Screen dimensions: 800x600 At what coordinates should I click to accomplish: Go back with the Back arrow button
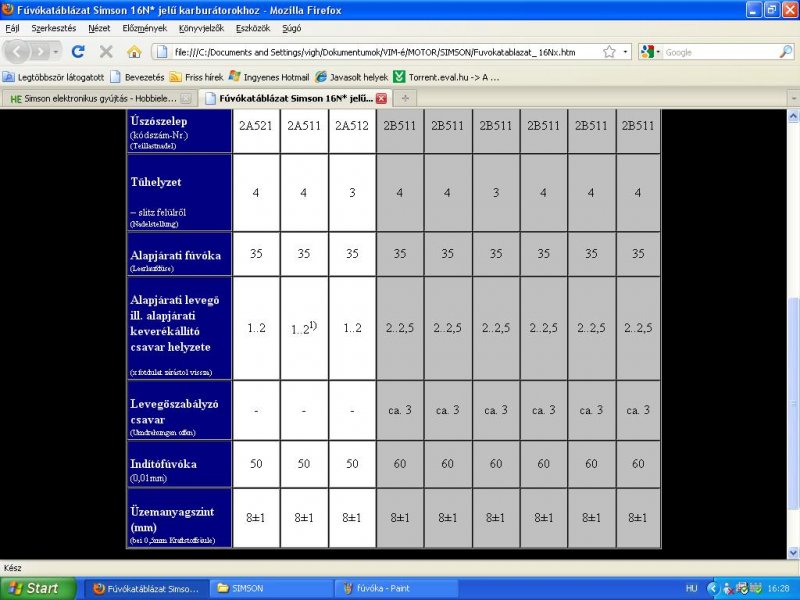[x=17, y=52]
